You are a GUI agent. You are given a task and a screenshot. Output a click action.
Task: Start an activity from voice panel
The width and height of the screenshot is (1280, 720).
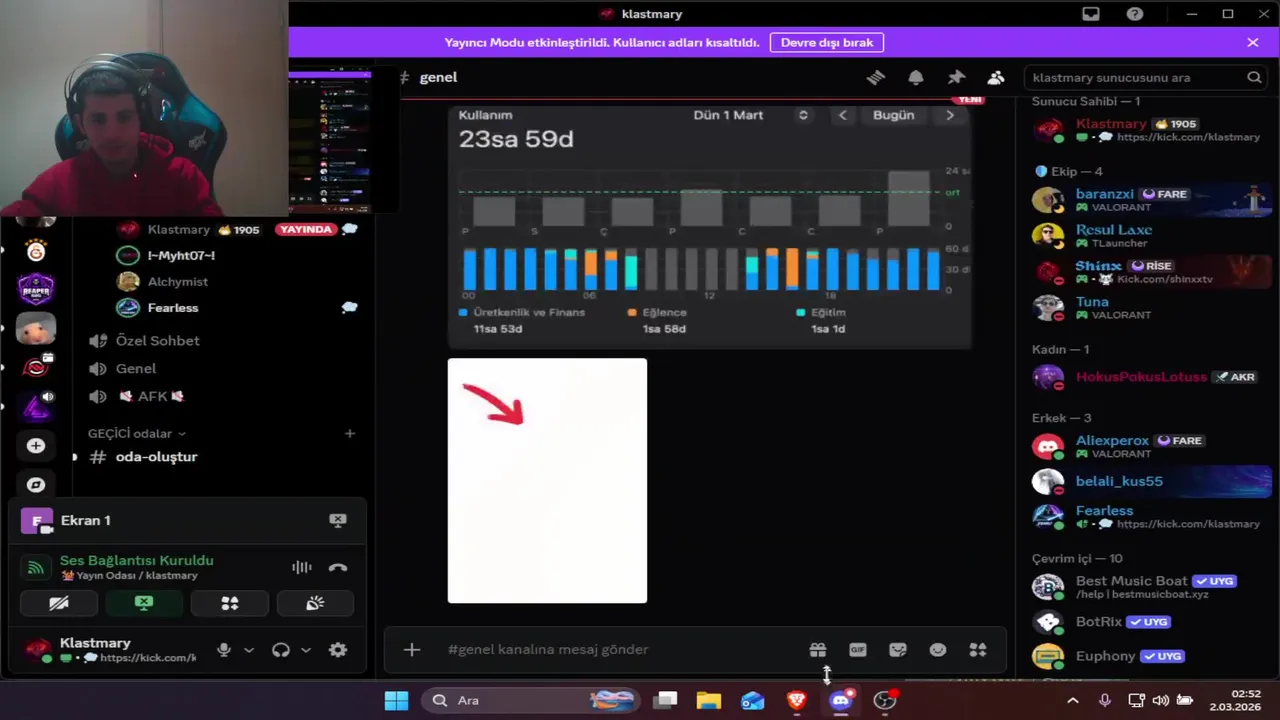coord(230,603)
